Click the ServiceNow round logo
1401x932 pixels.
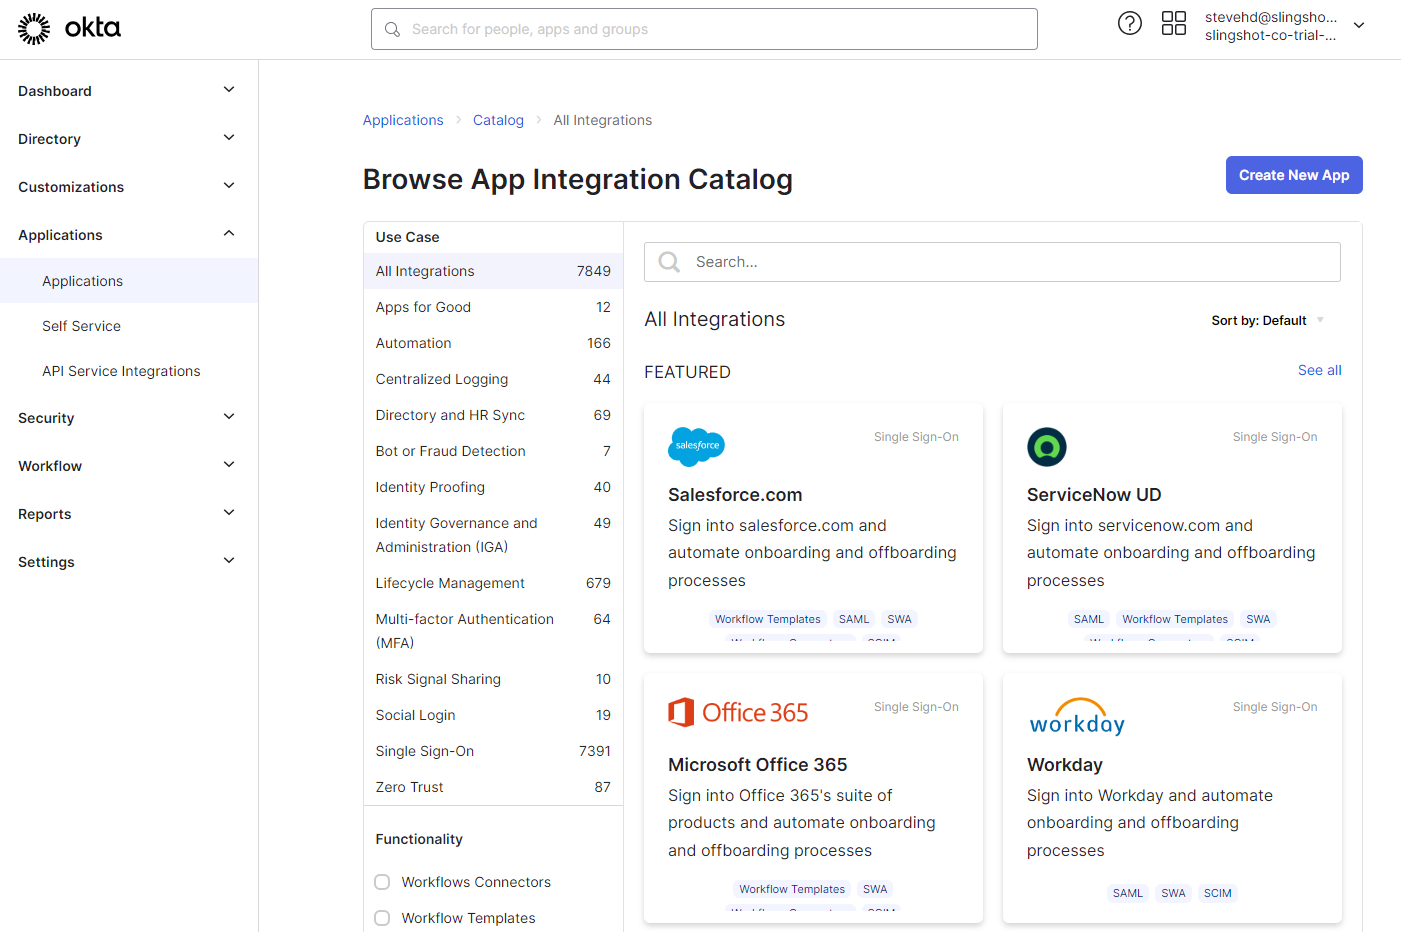1047,447
